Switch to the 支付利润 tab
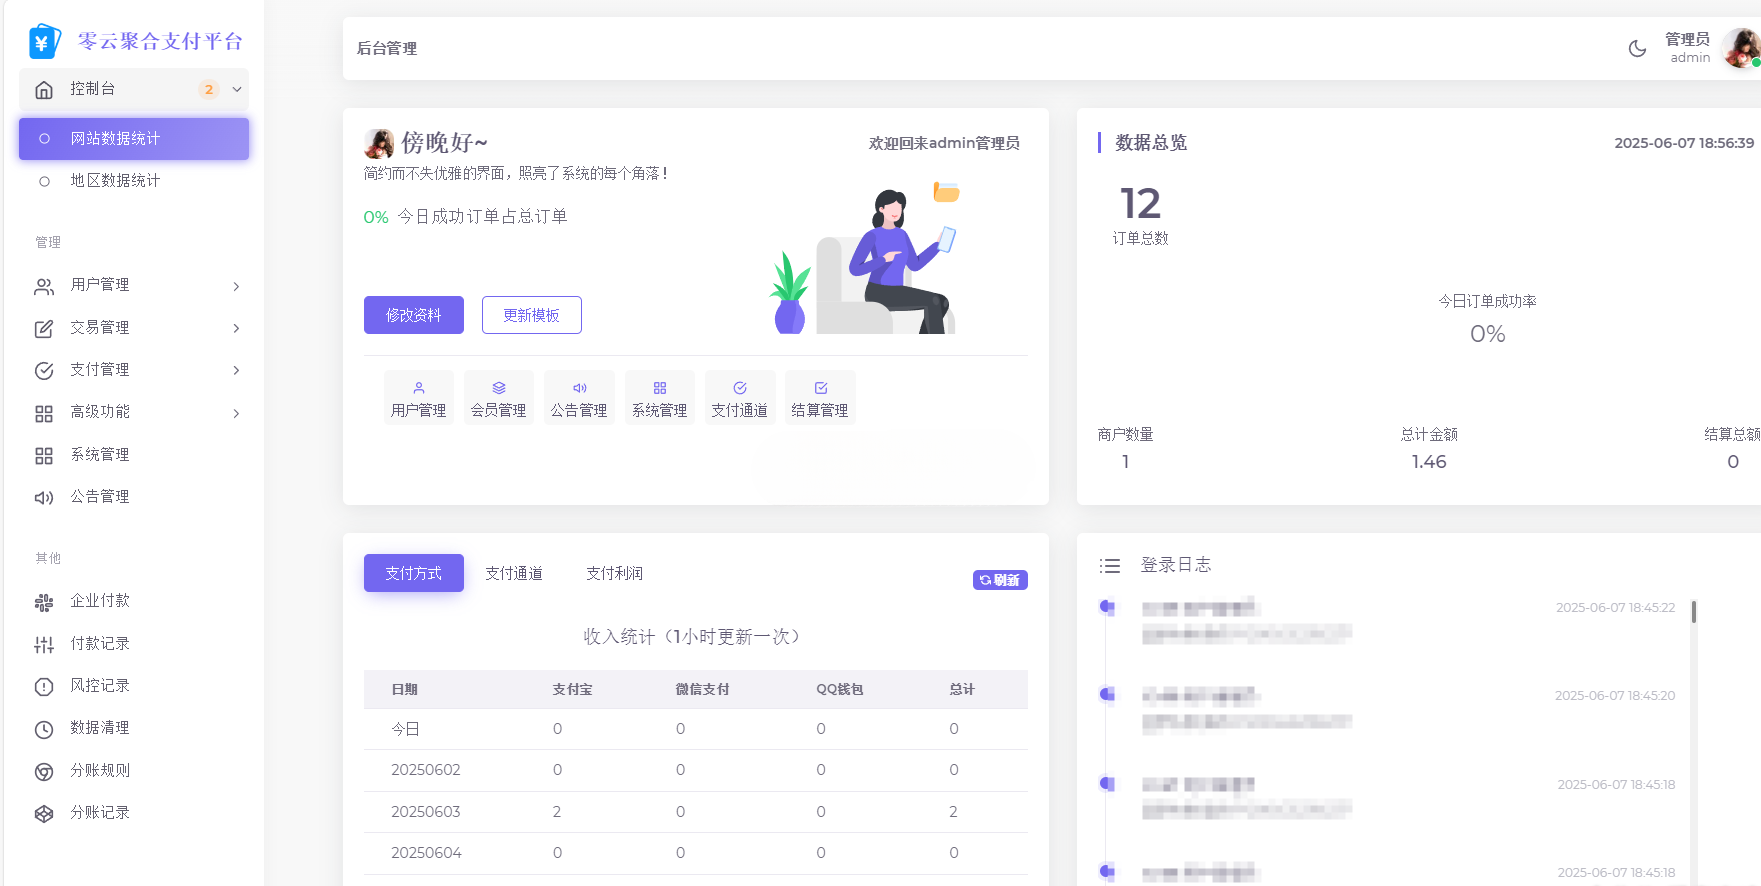 pos(614,573)
